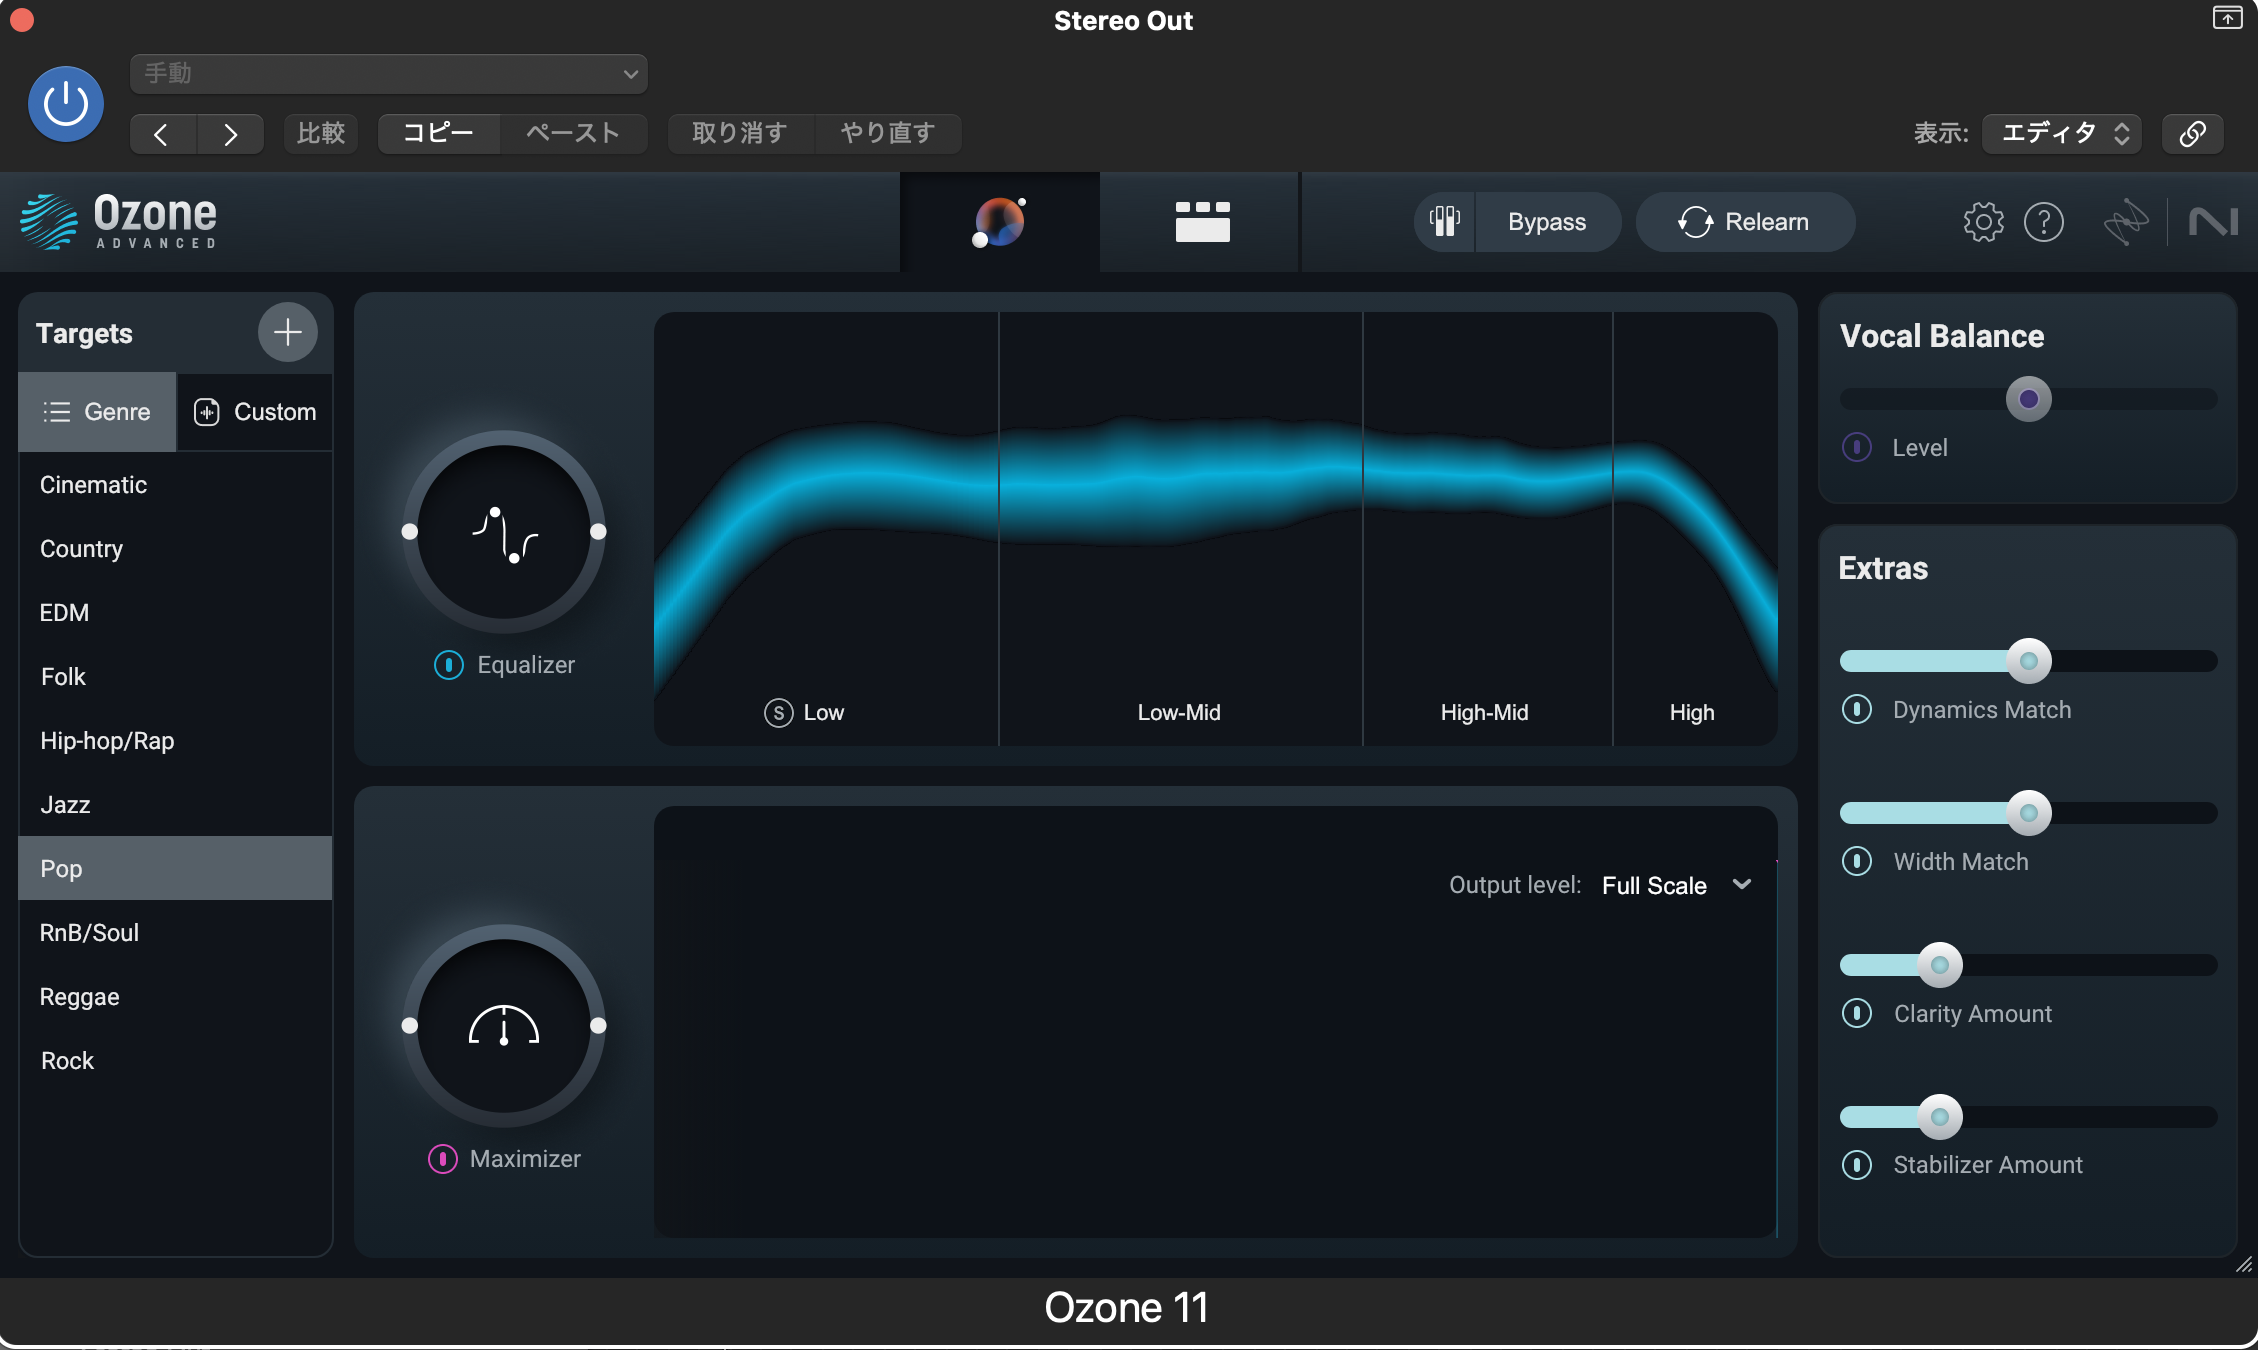This screenshot has height=1350, width=2258.
Task: Open the エディタ view dropdown
Action: pyautogui.click(x=2062, y=134)
